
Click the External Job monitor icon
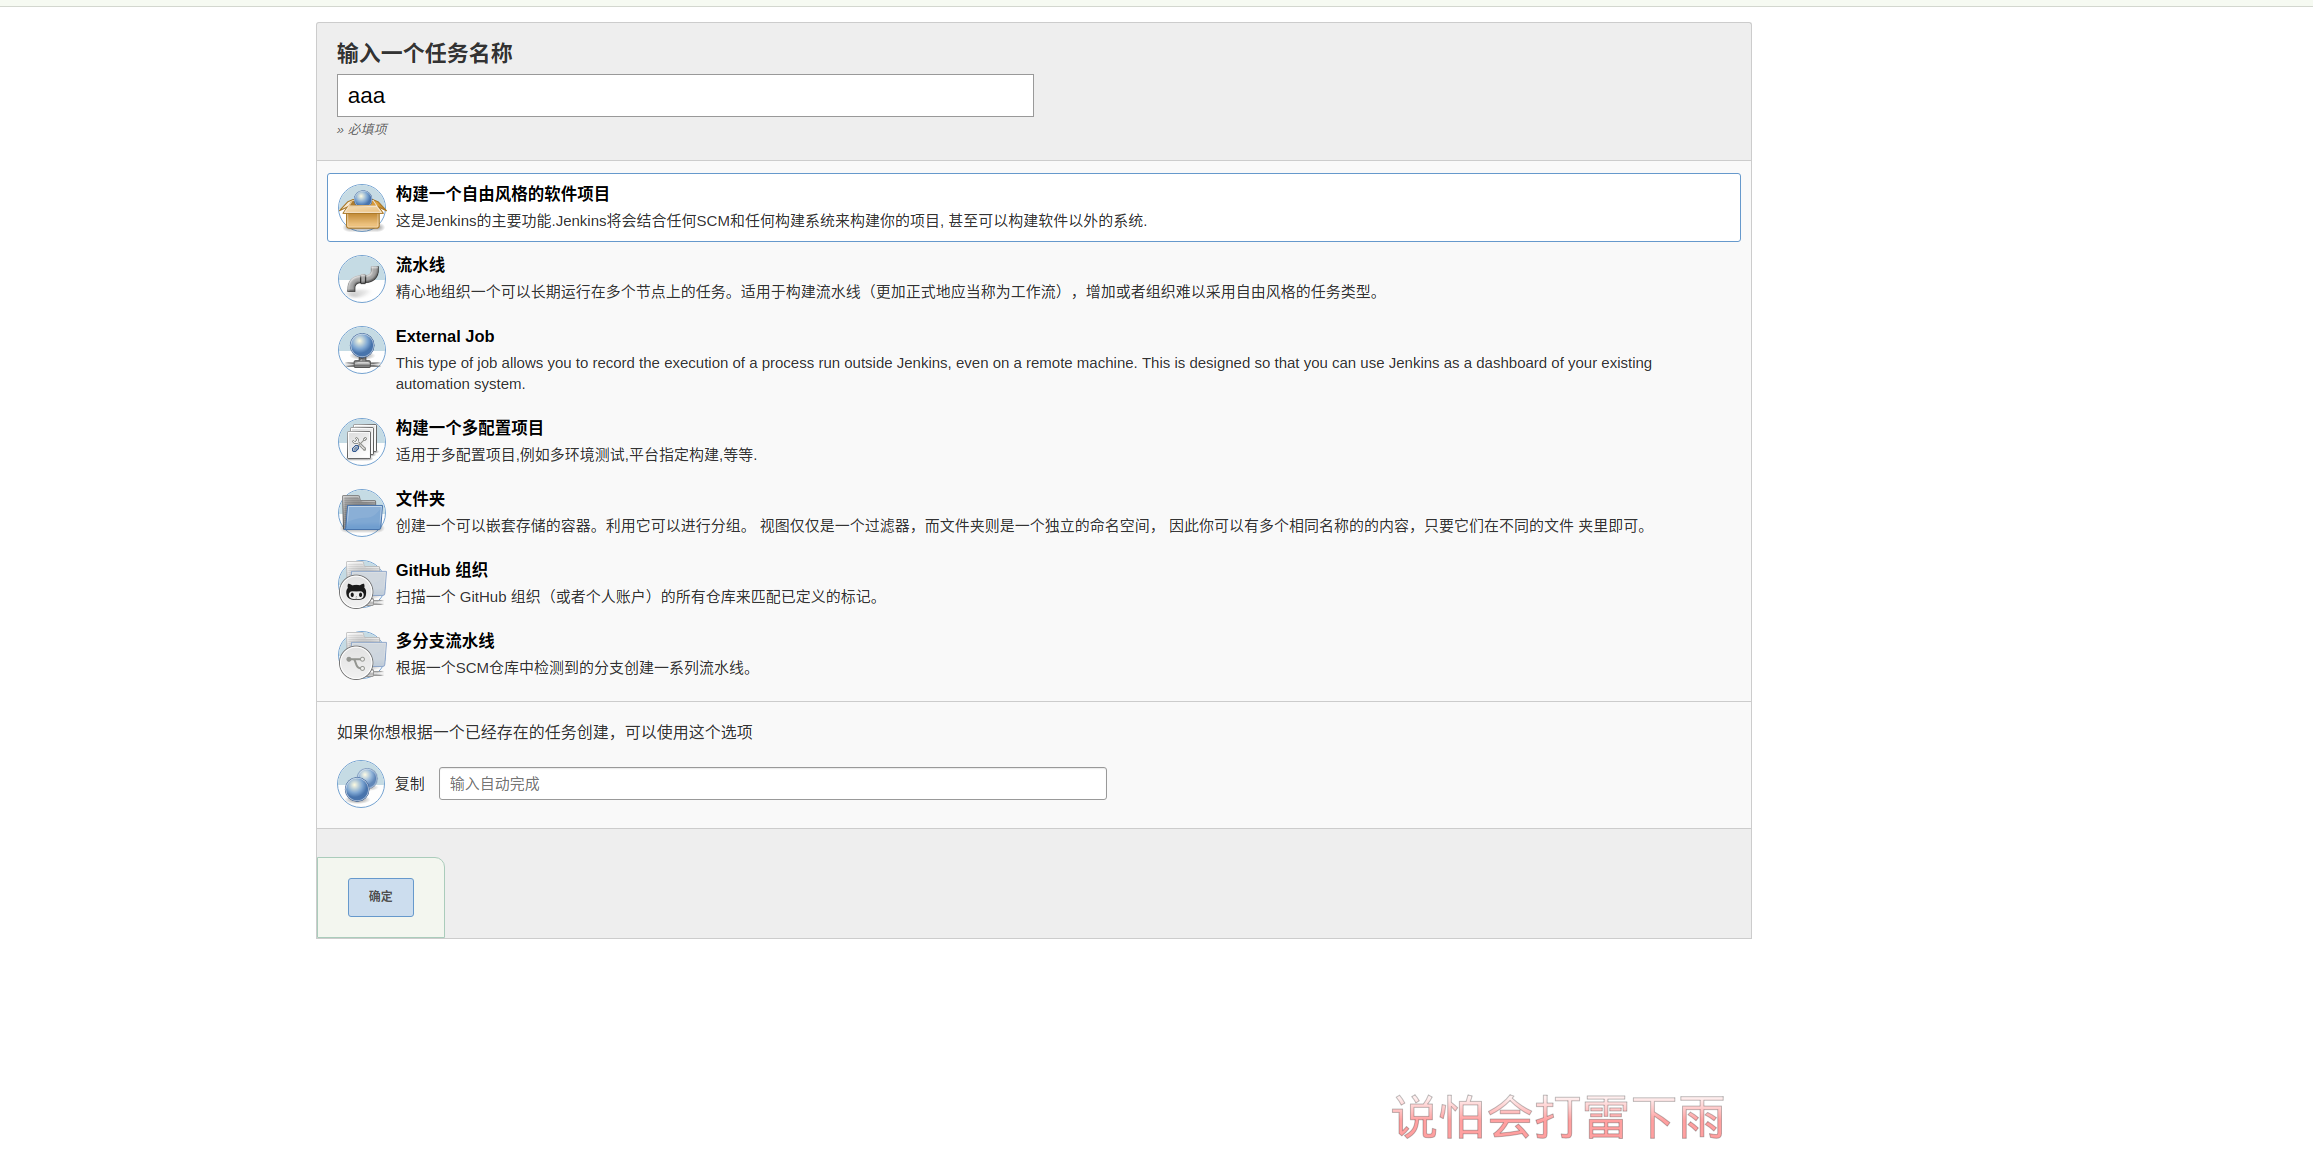pos(361,350)
